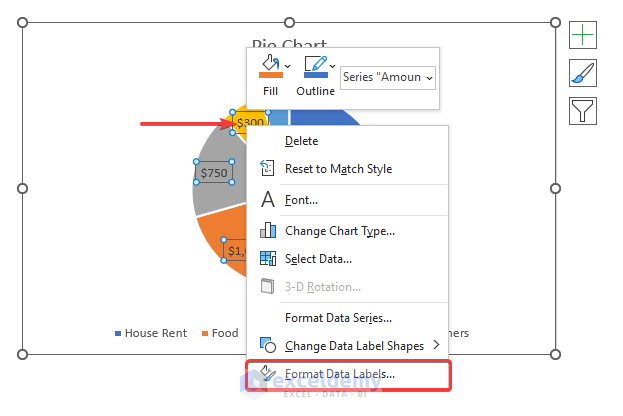Image resolution: width=623 pixels, height=416 pixels.
Task: Expand the Fill color dropdown arrow
Action: click(287, 66)
